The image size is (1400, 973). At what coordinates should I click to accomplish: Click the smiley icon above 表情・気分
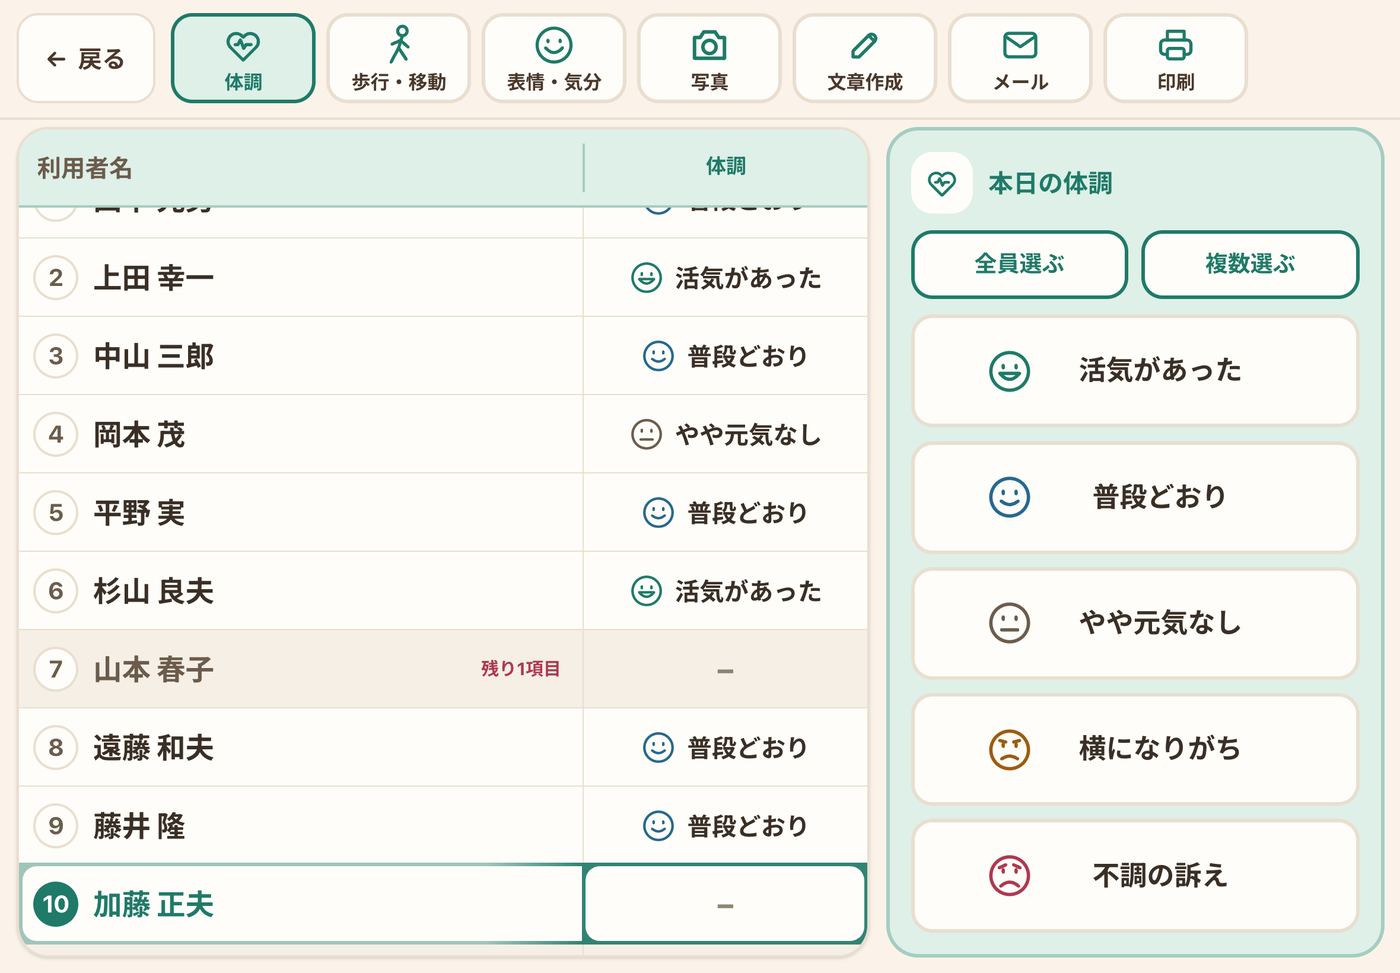pyautogui.click(x=554, y=45)
